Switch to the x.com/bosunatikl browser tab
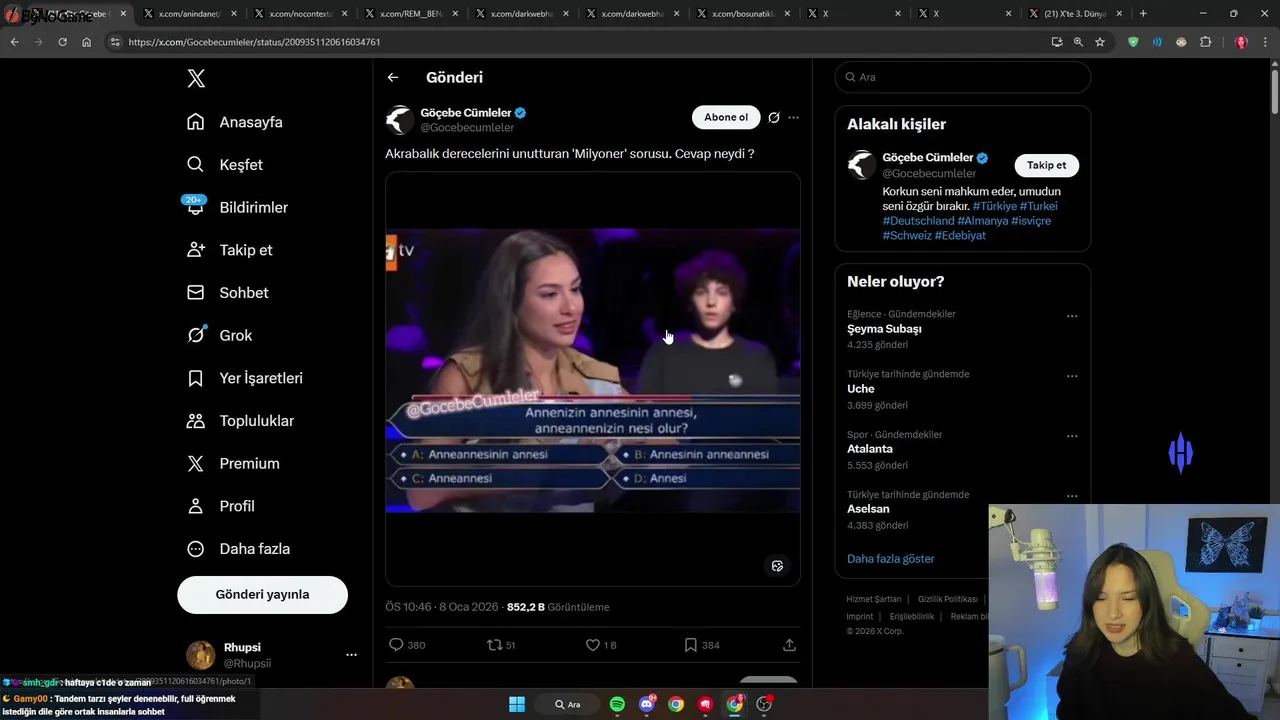The height and width of the screenshot is (720, 1280). point(742,14)
